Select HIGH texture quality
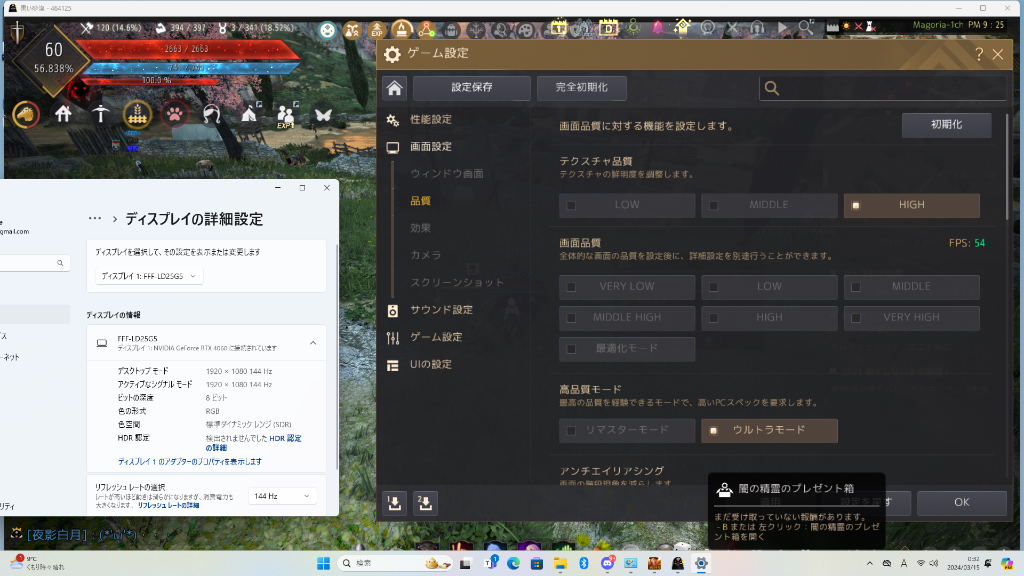Image resolution: width=1024 pixels, height=576 pixels. click(x=912, y=205)
